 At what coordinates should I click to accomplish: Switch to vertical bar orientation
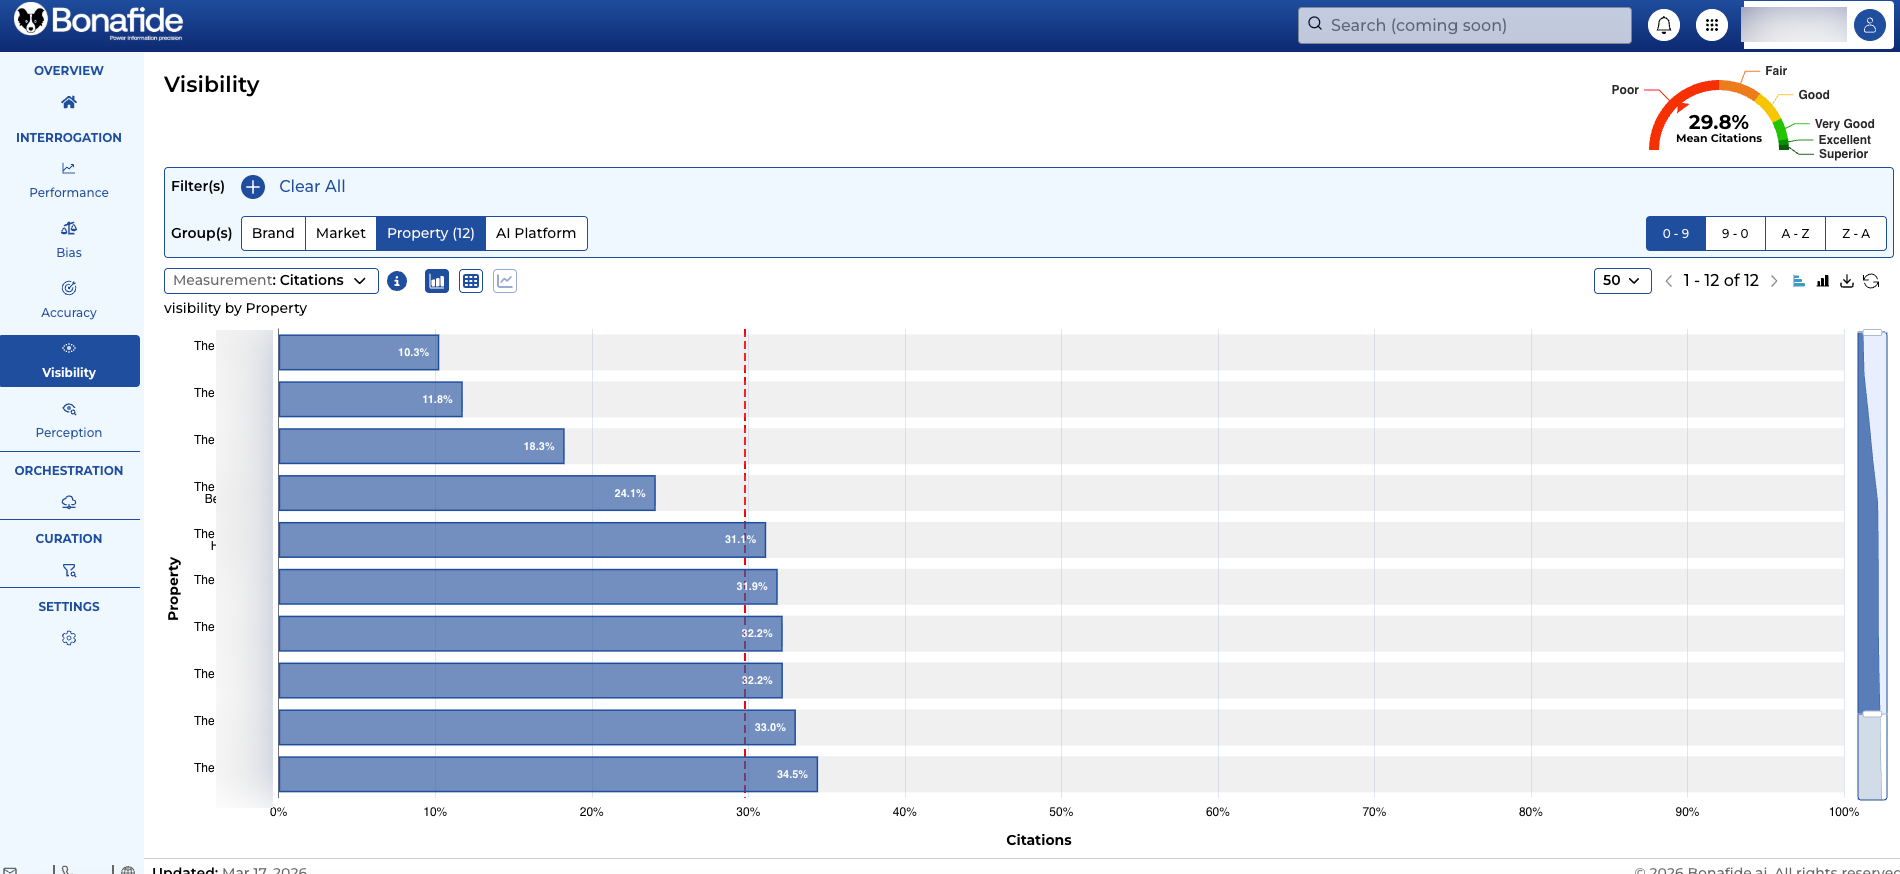tap(1823, 281)
